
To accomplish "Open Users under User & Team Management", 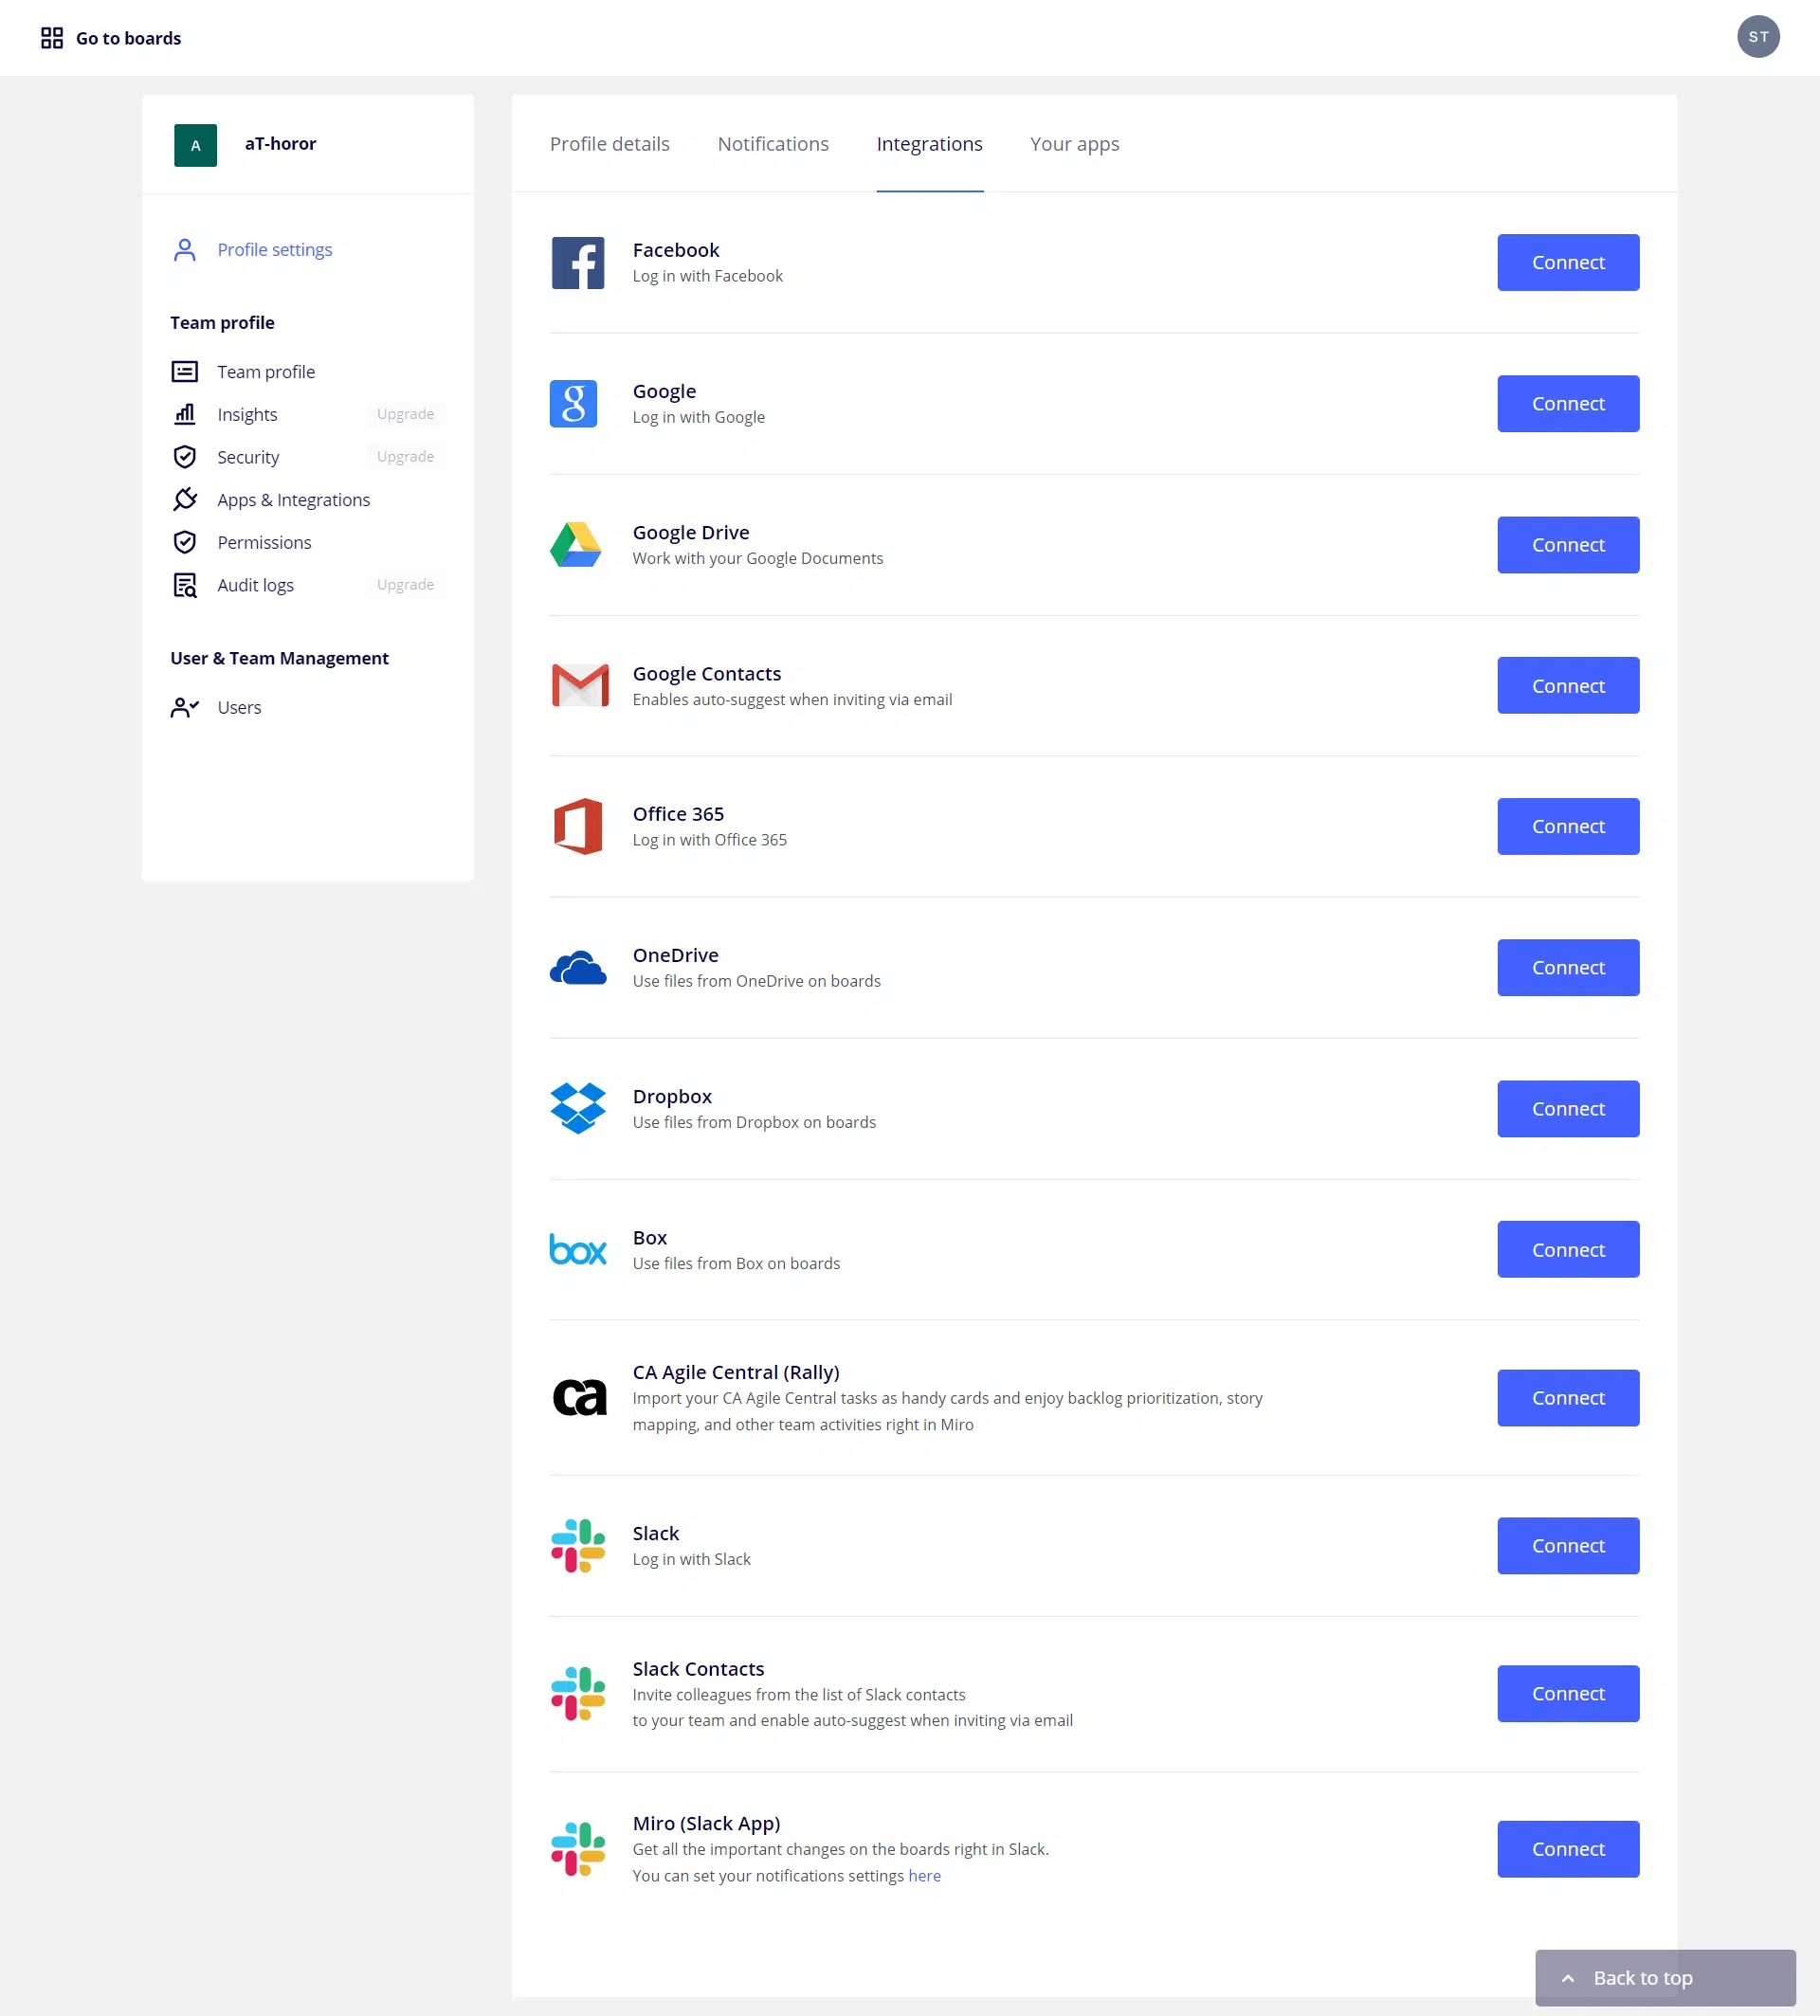I will (239, 708).
